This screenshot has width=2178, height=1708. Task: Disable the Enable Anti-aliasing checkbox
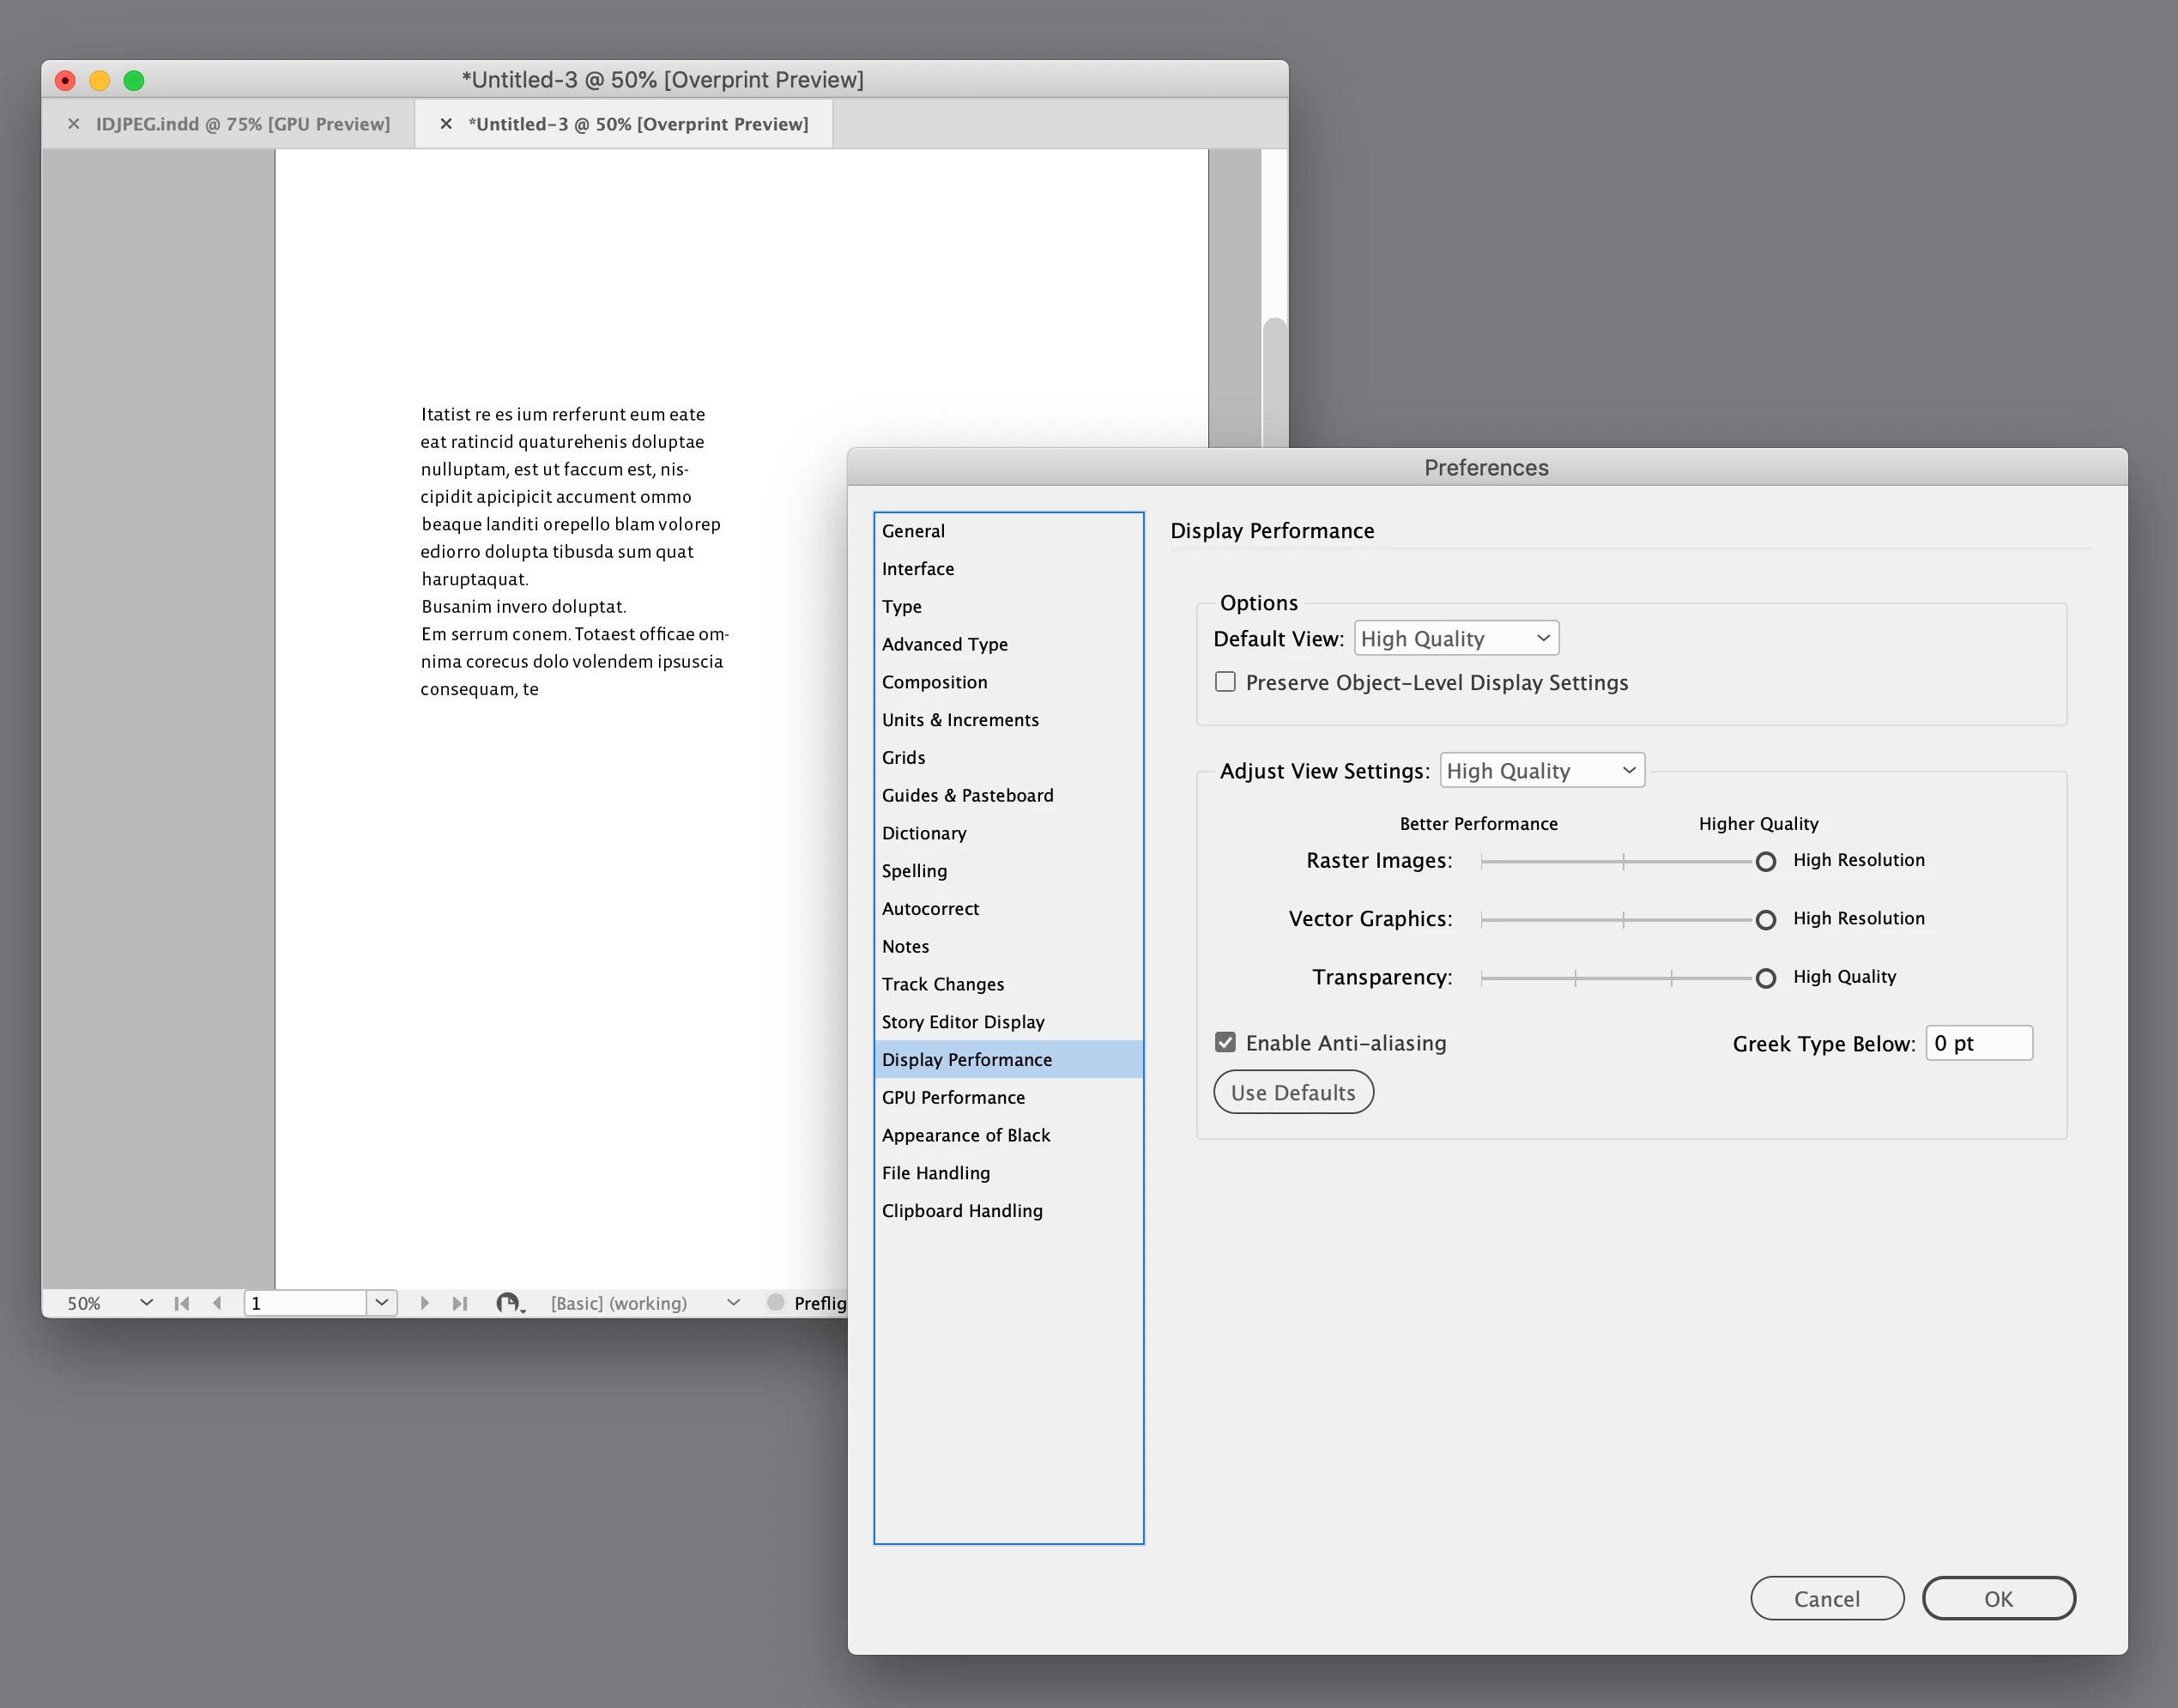pyautogui.click(x=1225, y=1042)
